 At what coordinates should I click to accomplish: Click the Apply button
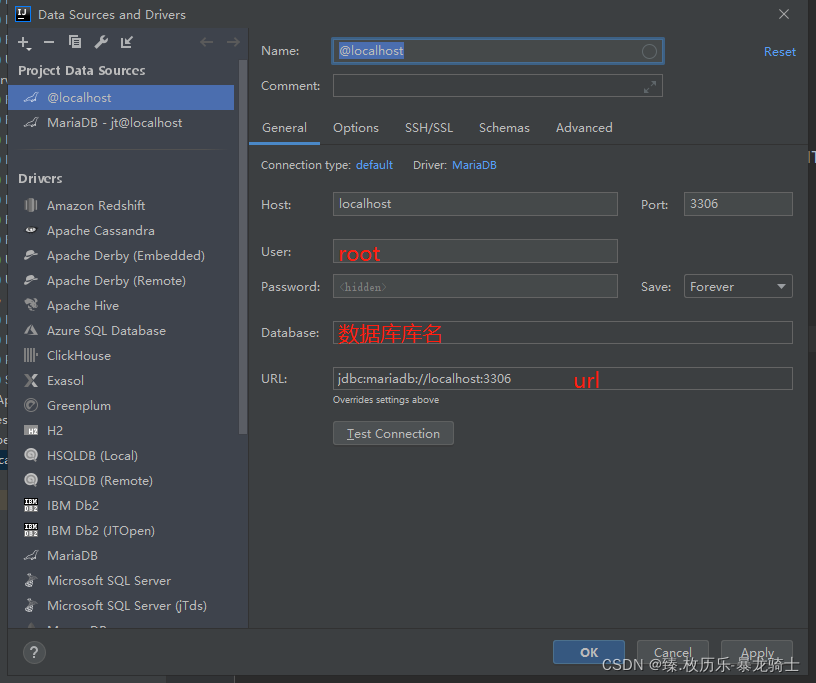click(x=757, y=652)
